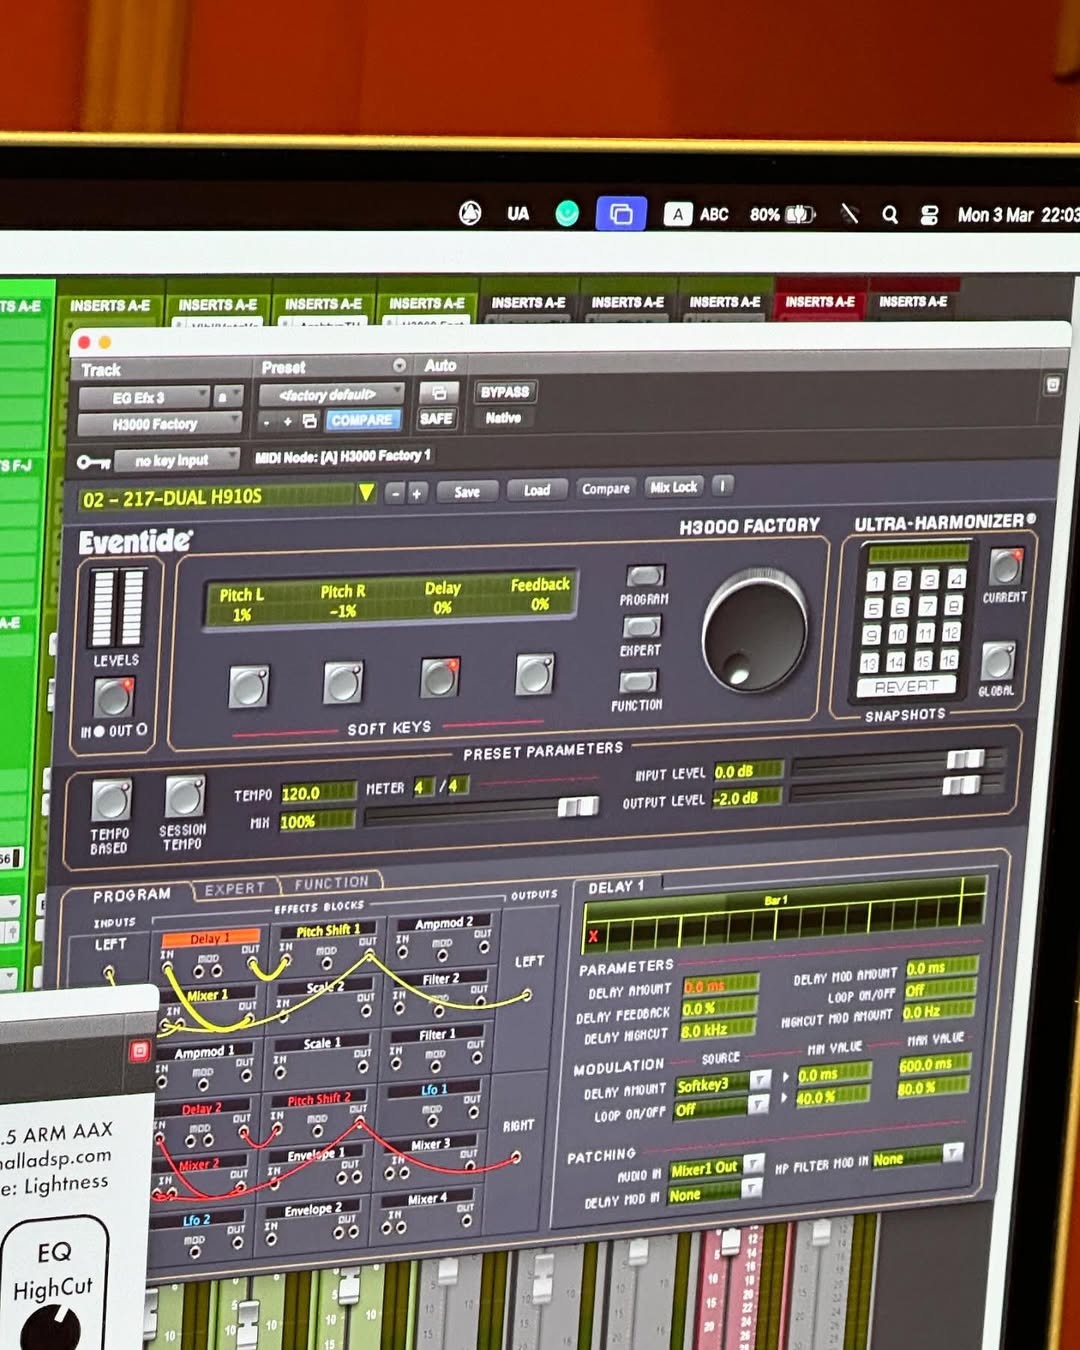1080x1350 pixels.
Task: Click the Save button
Action: (x=467, y=492)
